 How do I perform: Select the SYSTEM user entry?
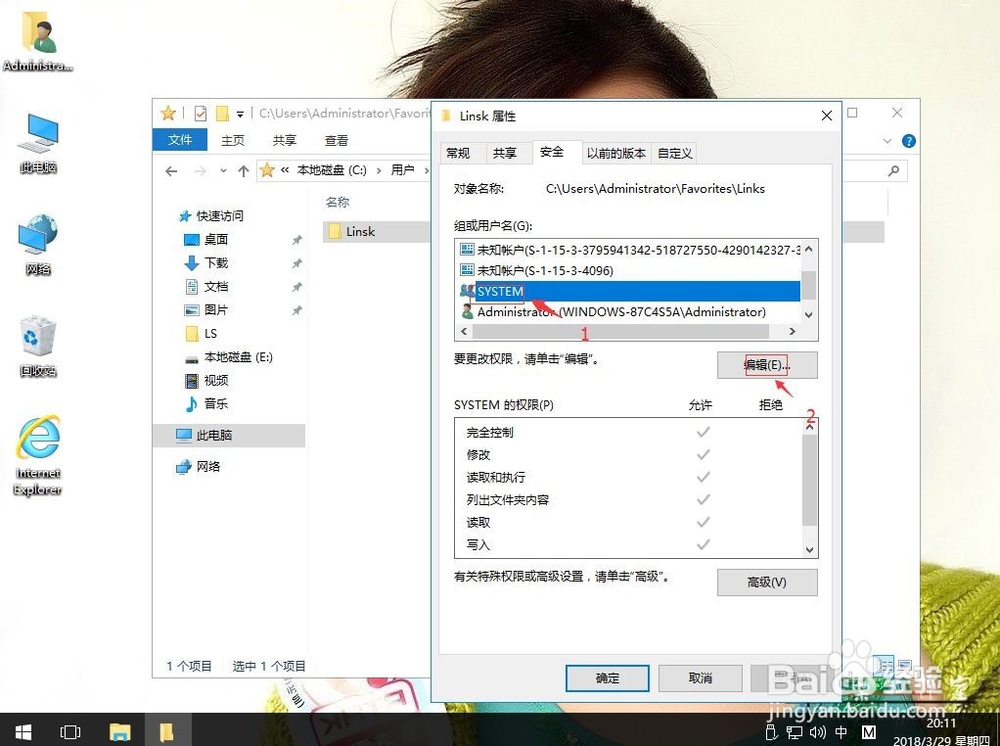point(629,291)
